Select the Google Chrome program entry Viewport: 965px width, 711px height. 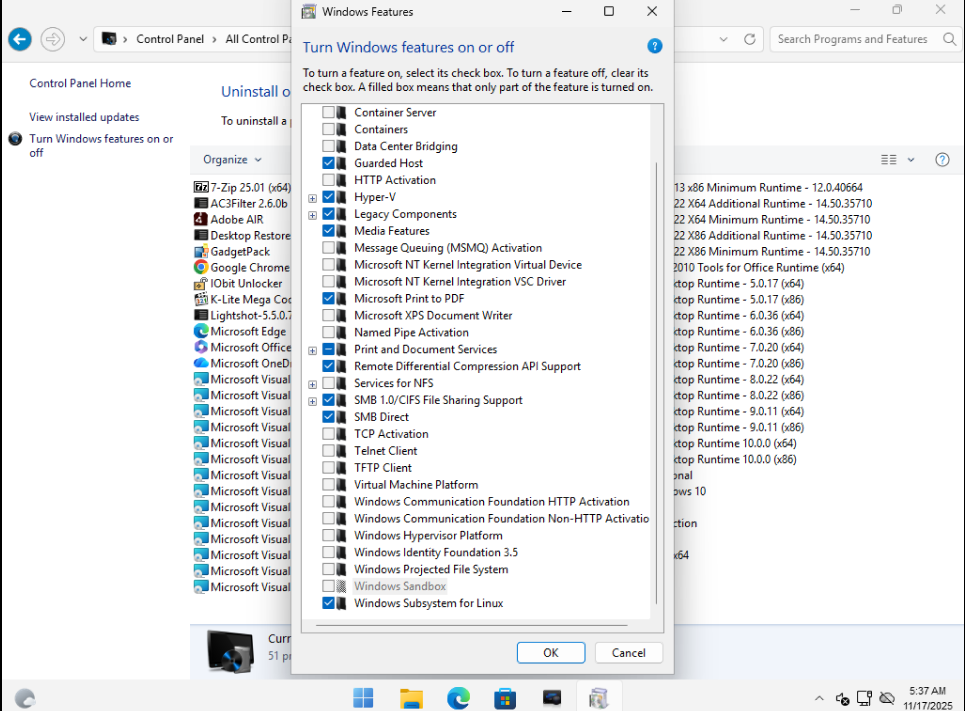click(x=249, y=268)
